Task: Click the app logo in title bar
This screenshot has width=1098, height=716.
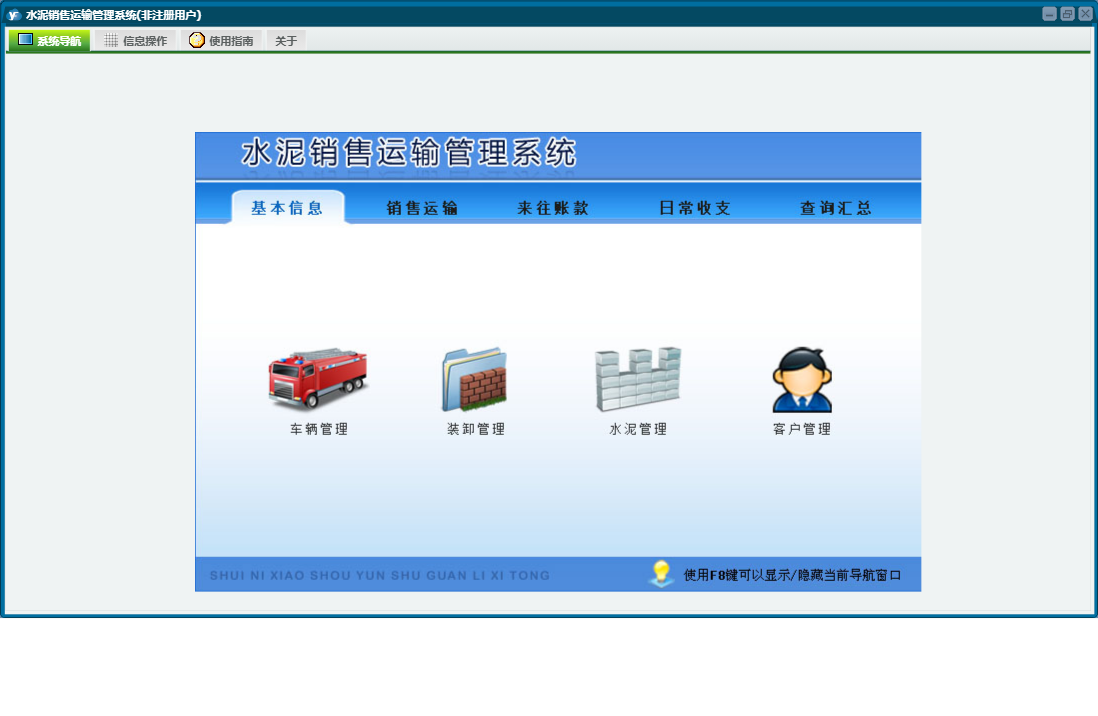Action: coord(13,15)
